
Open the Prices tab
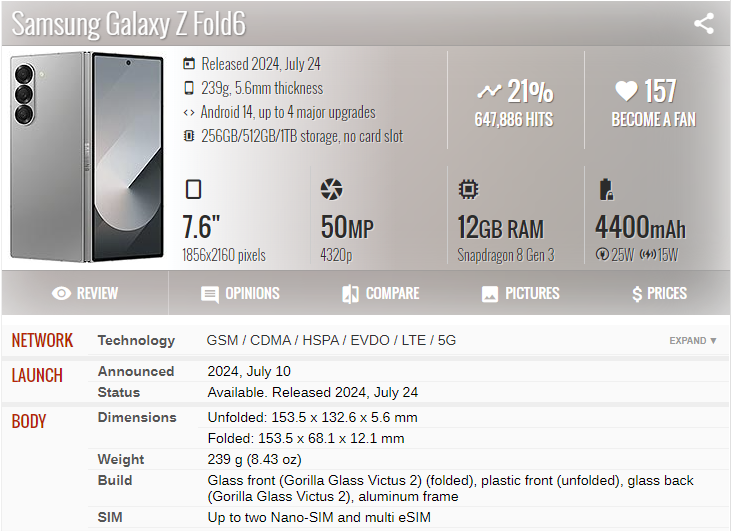tap(659, 293)
